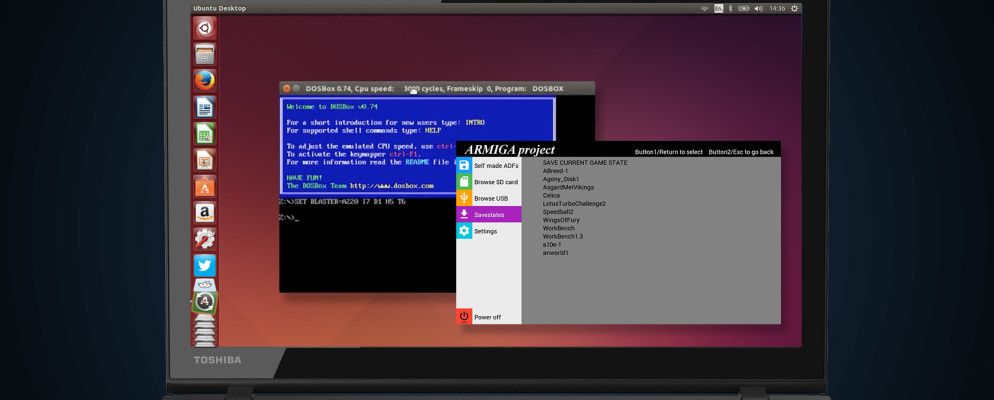Load the Celica savestate
The image size is (994, 400).
551,196
